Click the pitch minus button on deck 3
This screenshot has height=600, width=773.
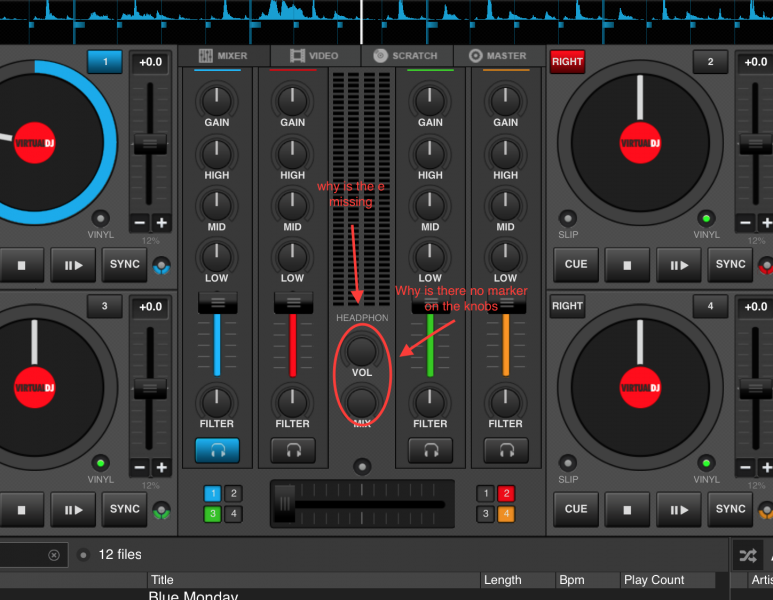[139, 467]
